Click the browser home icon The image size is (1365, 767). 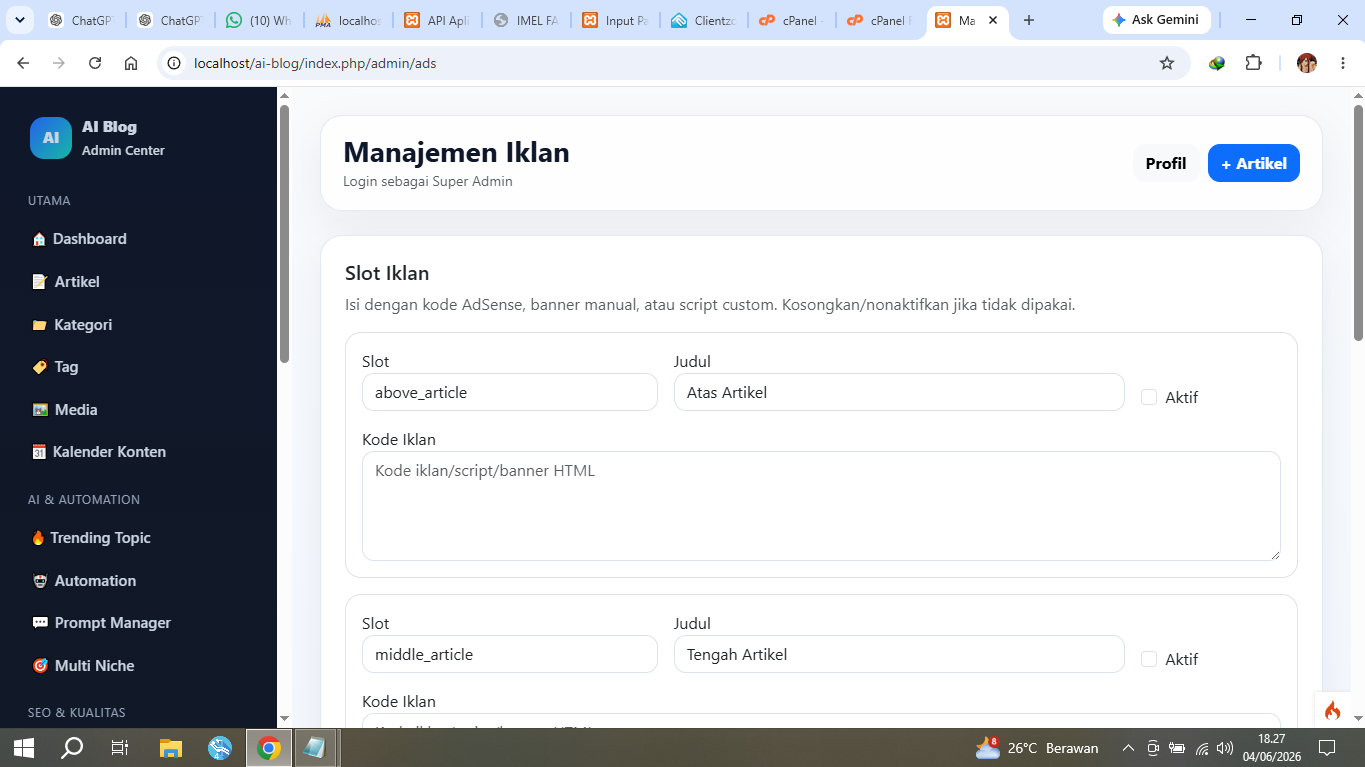click(x=131, y=63)
